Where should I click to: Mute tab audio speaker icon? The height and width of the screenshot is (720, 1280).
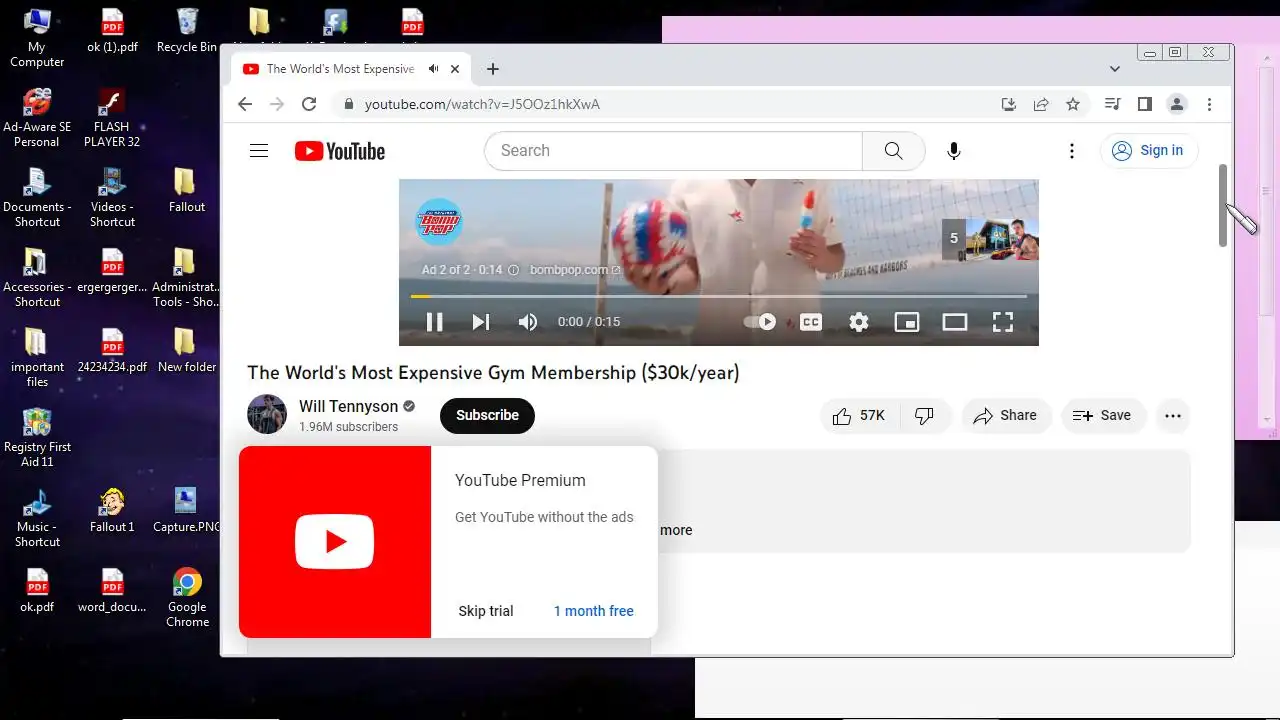pos(433,69)
